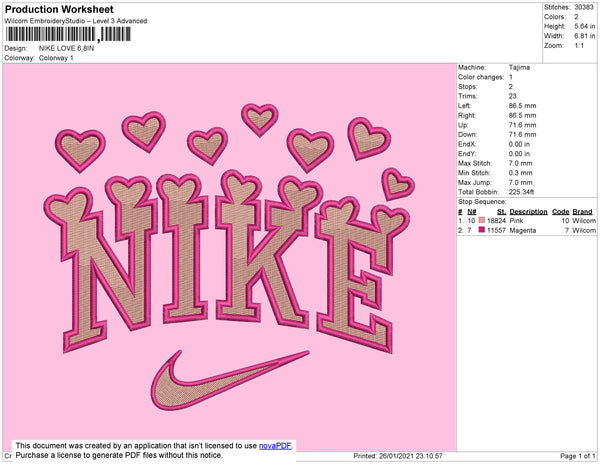Click the top center heart in the design
Screen dimensions: 600x464
point(260,118)
